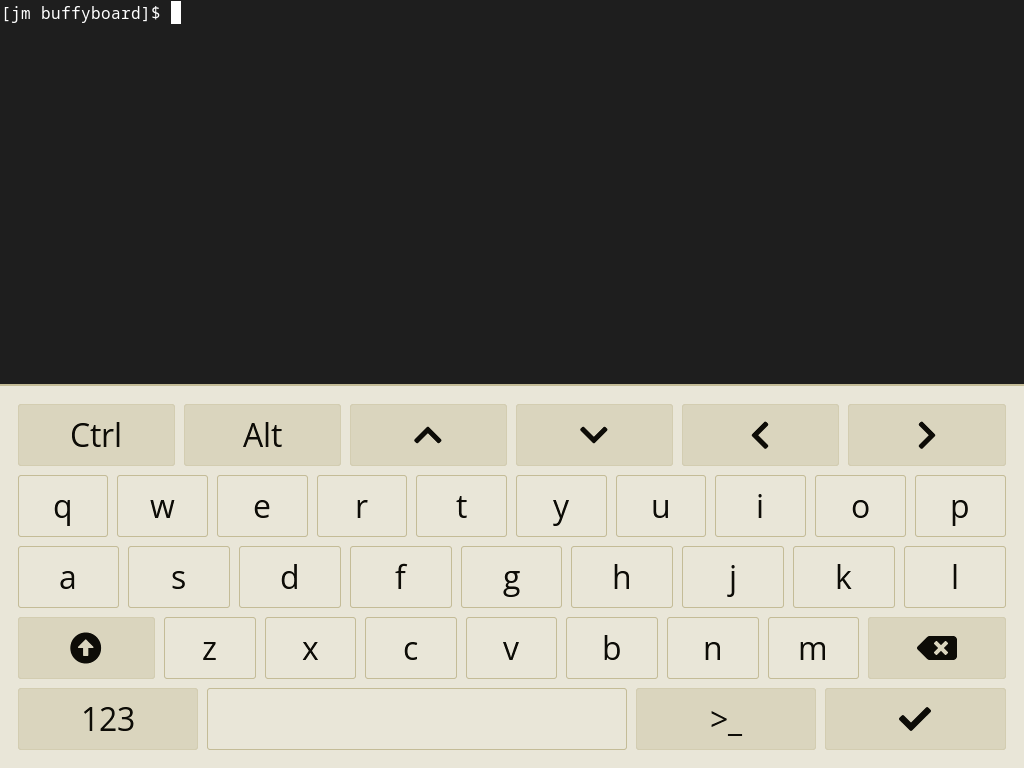Toggle the Alt modifier key
Image resolution: width=1024 pixels, height=768 pixels.
point(263,435)
